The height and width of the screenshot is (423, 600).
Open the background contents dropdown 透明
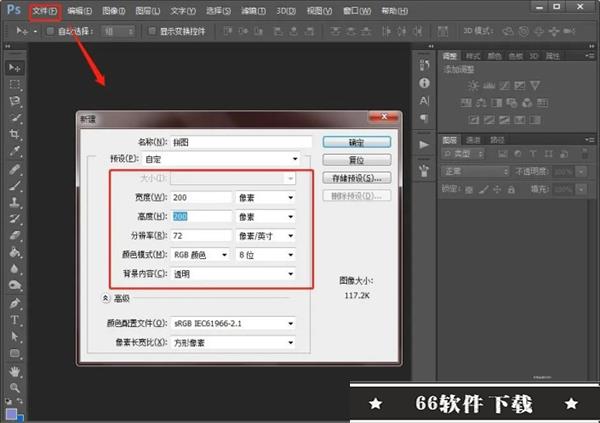(x=233, y=274)
